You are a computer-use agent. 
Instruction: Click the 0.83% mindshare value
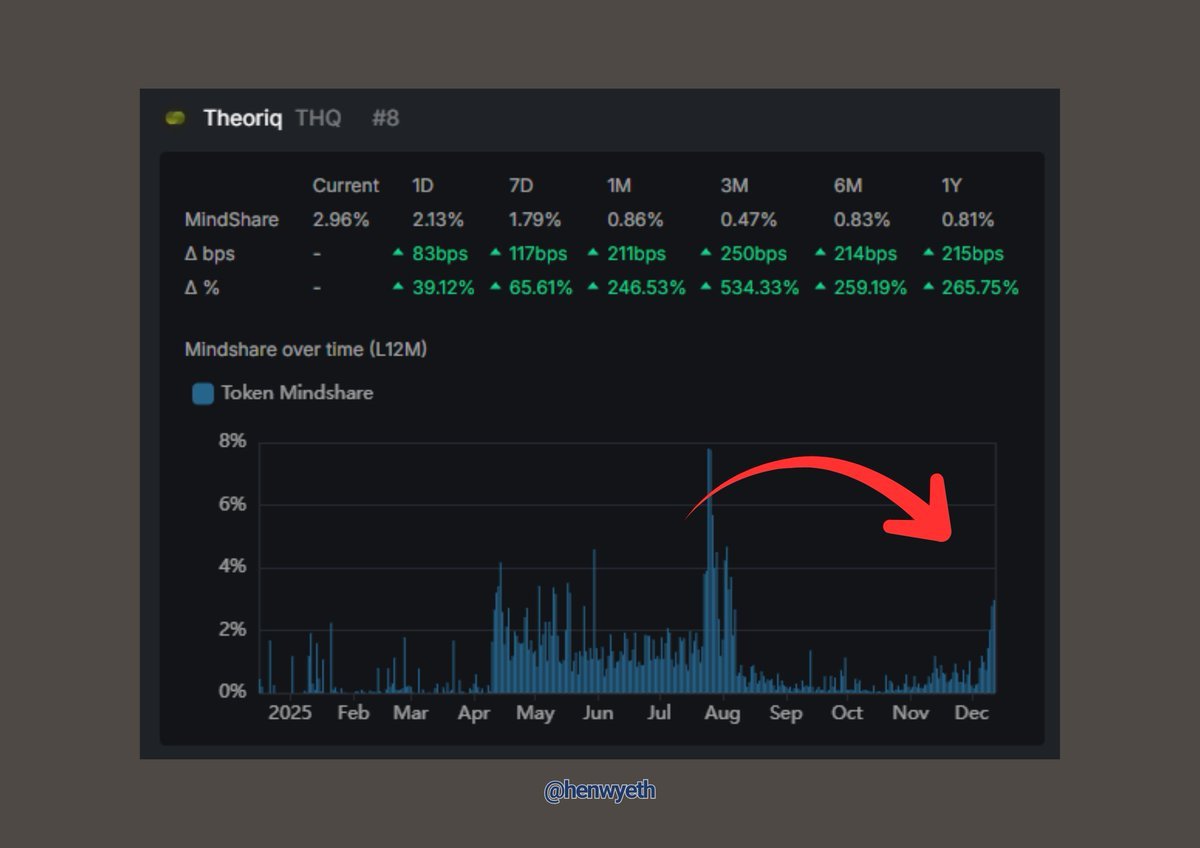pyautogui.click(x=861, y=219)
